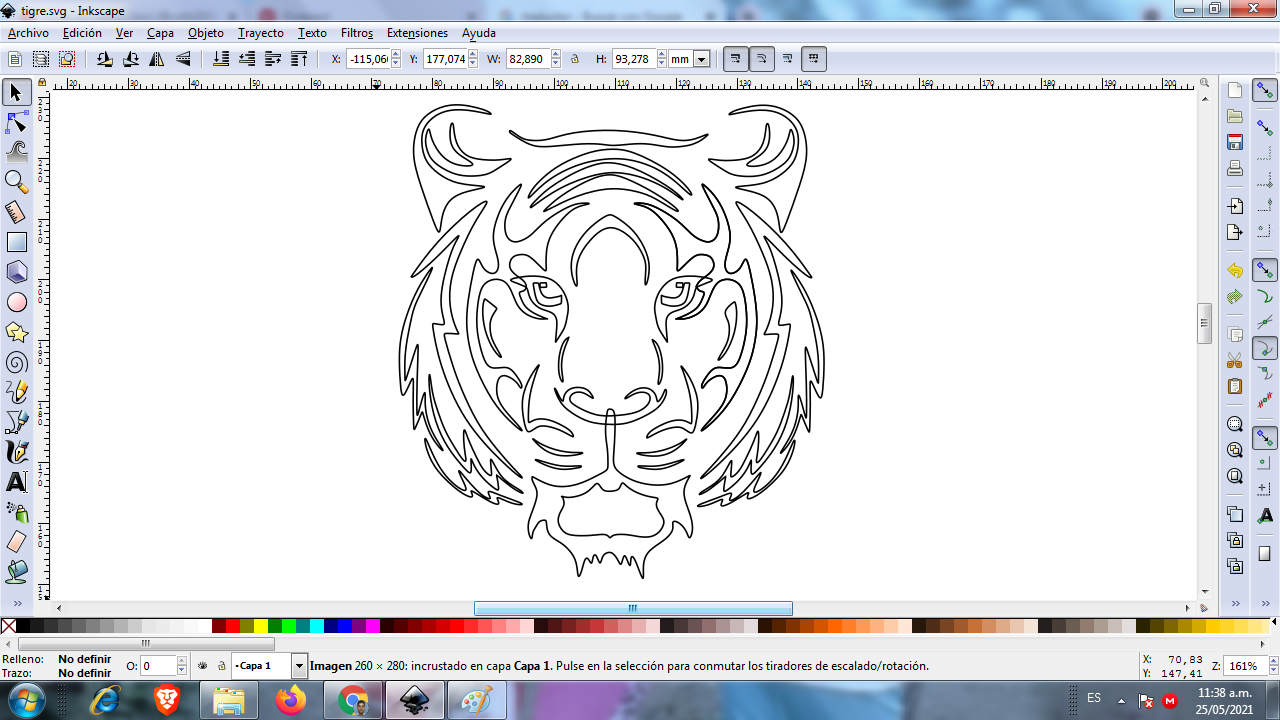Increase the Y coordinate stepper

coord(474,55)
